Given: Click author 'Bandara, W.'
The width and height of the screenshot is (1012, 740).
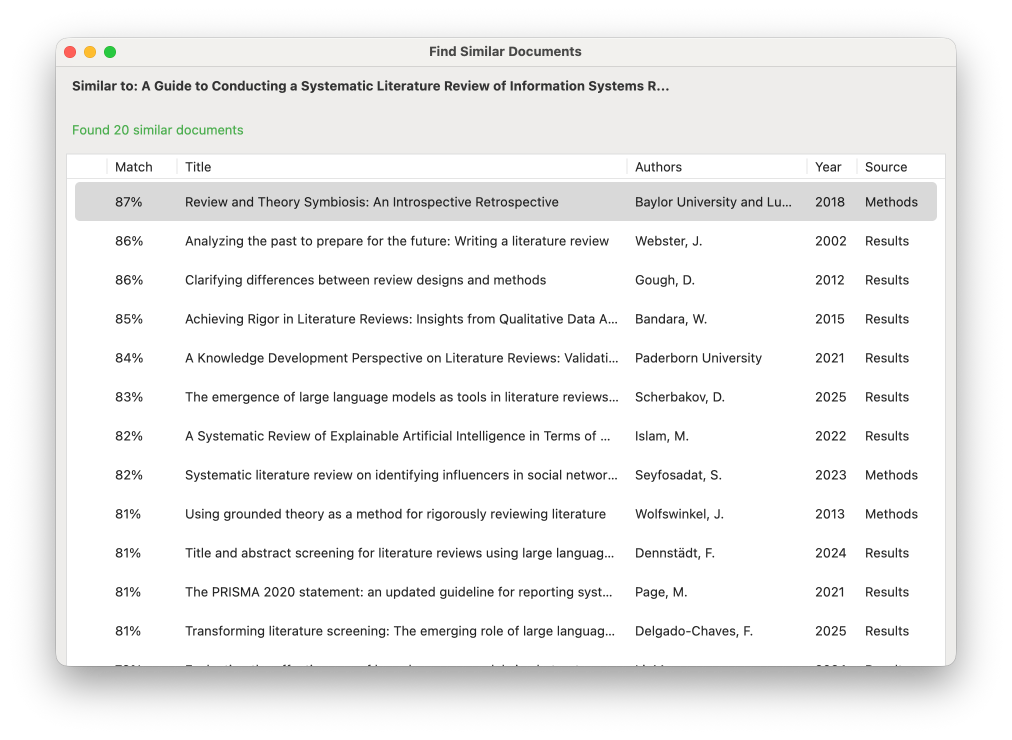Looking at the screenshot, I should click(671, 319).
